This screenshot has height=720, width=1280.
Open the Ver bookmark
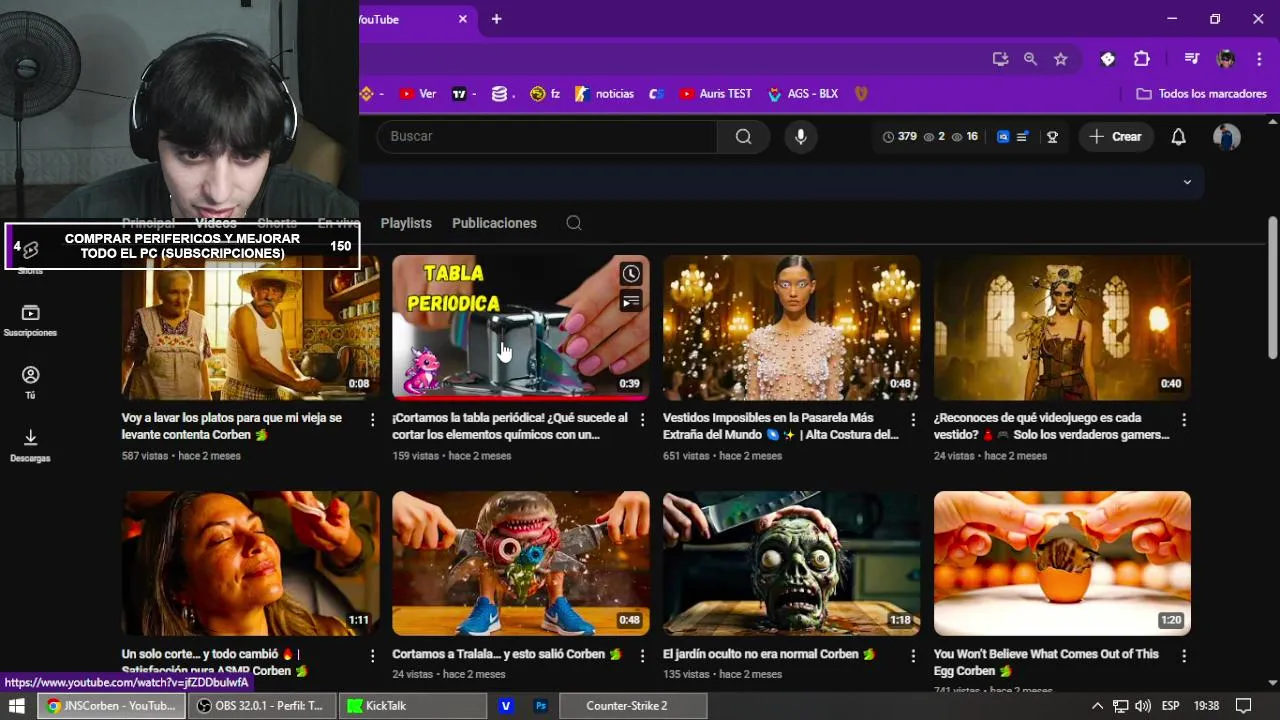click(417, 94)
